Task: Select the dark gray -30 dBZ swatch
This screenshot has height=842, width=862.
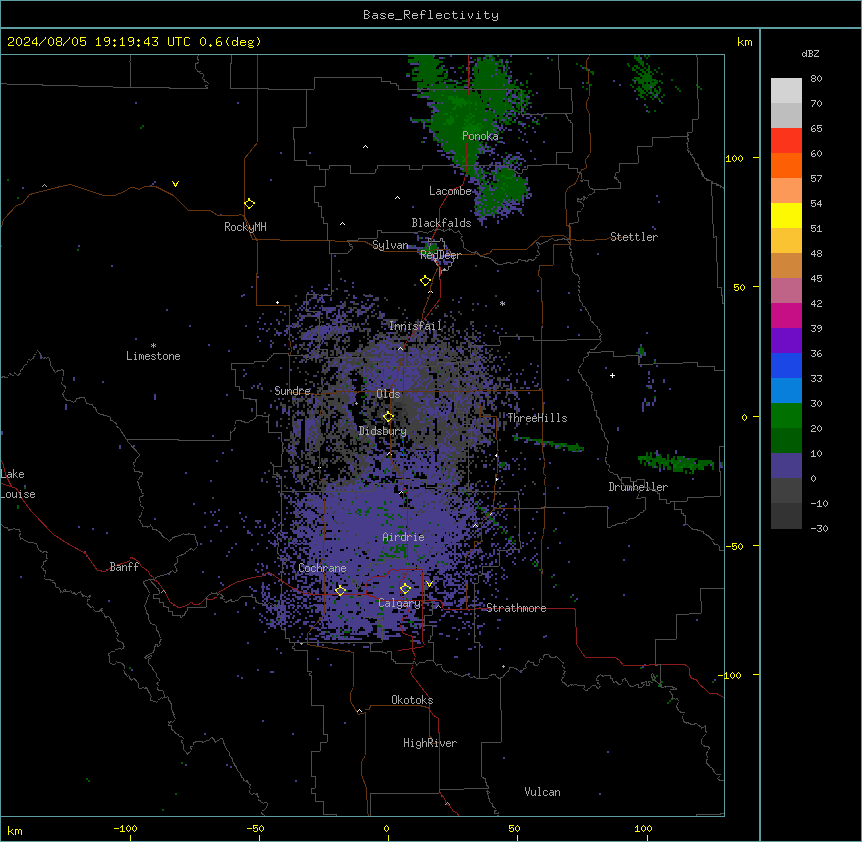Action: coord(786,516)
